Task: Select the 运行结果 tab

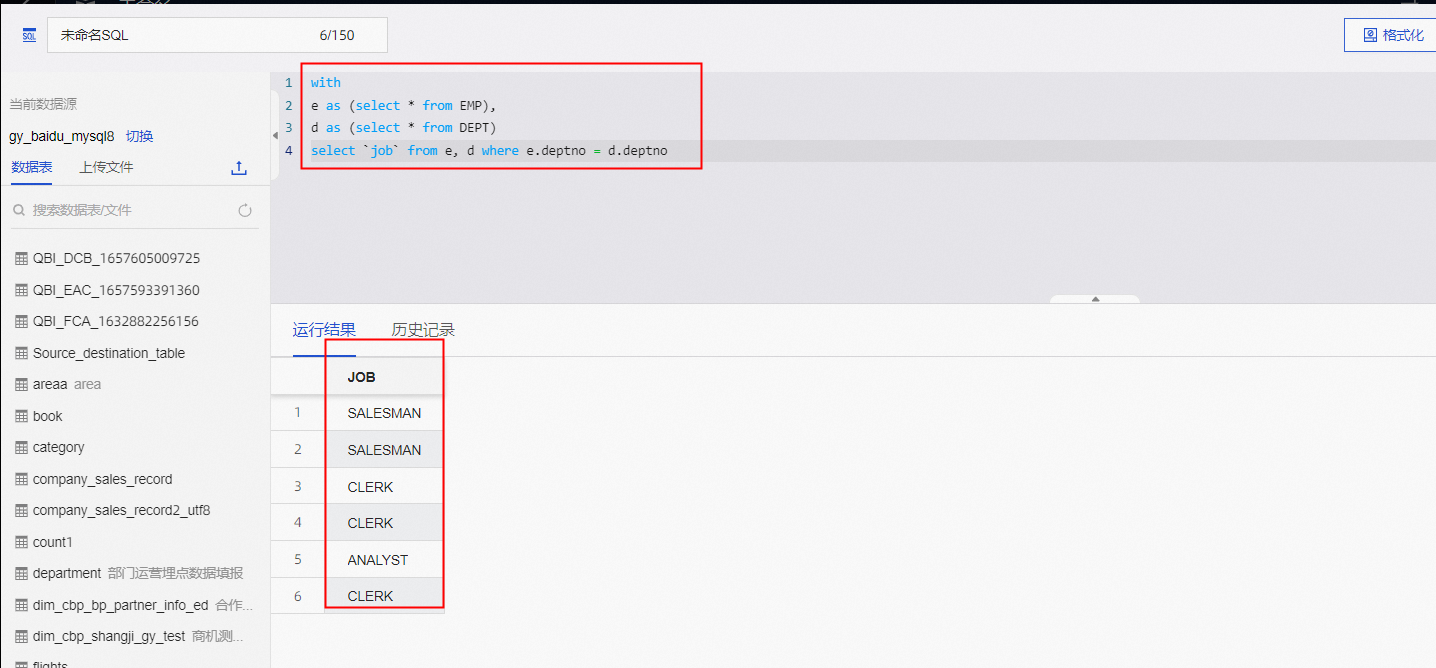Action: click(x=324, y=330)
